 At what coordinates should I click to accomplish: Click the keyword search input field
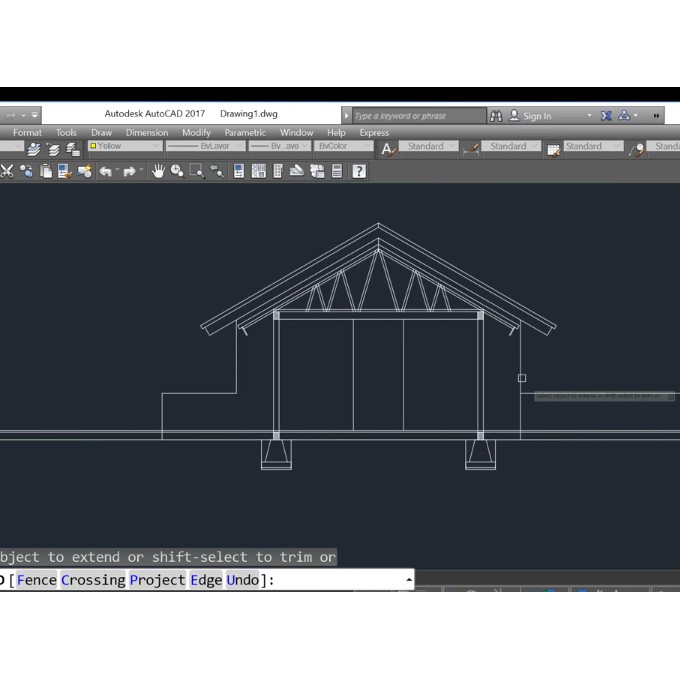pyautogui.click(x=415, y=116)
